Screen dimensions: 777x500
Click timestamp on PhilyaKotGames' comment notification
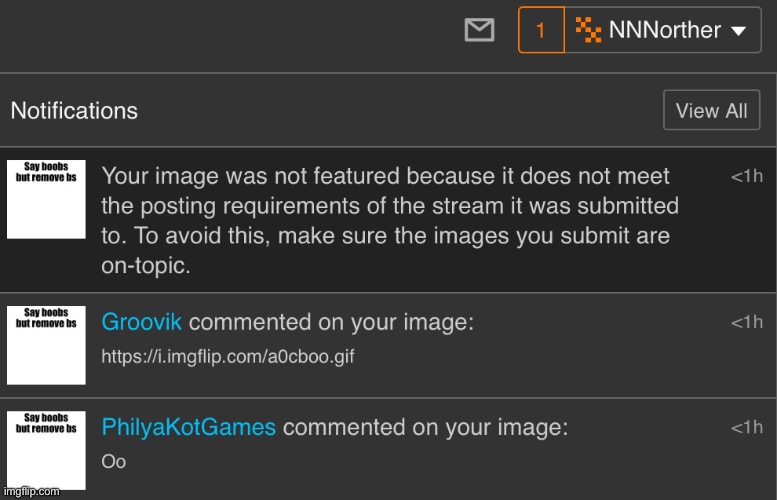point(746,427)
